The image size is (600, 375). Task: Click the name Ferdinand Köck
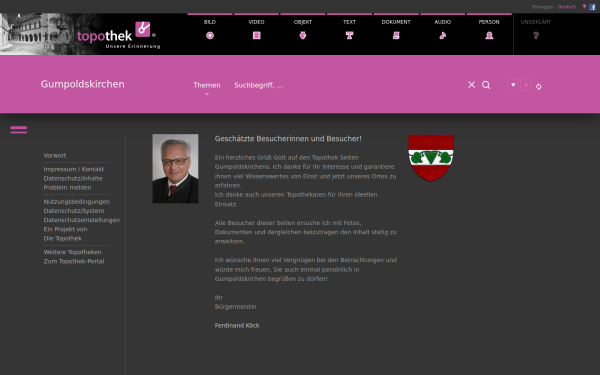[237, 325]
